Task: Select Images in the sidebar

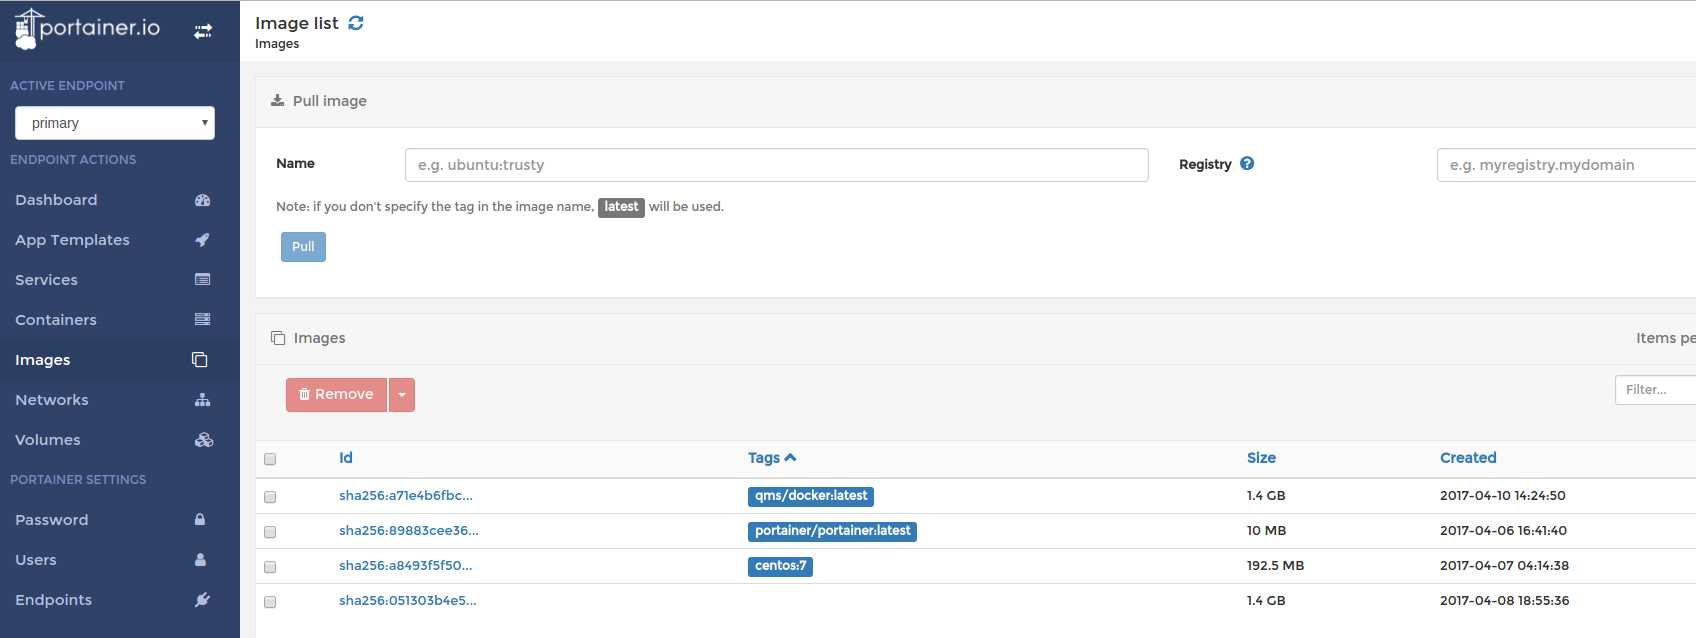Action: (43, 360)
